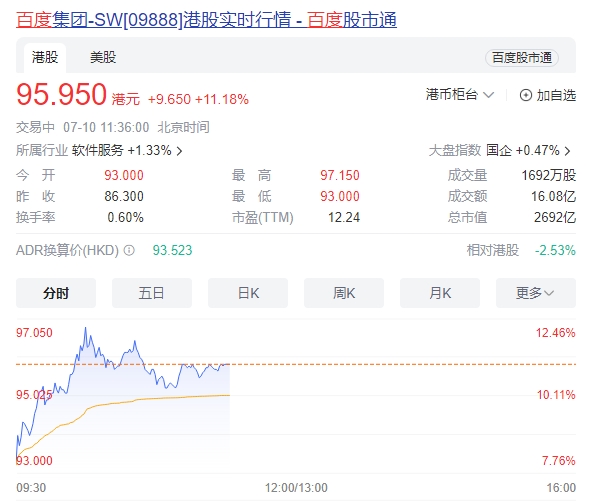The height and width of the screenshot is (502, 597).
Task: Expand industry details chevron after +1.33%
Action: tap(179, 151)
